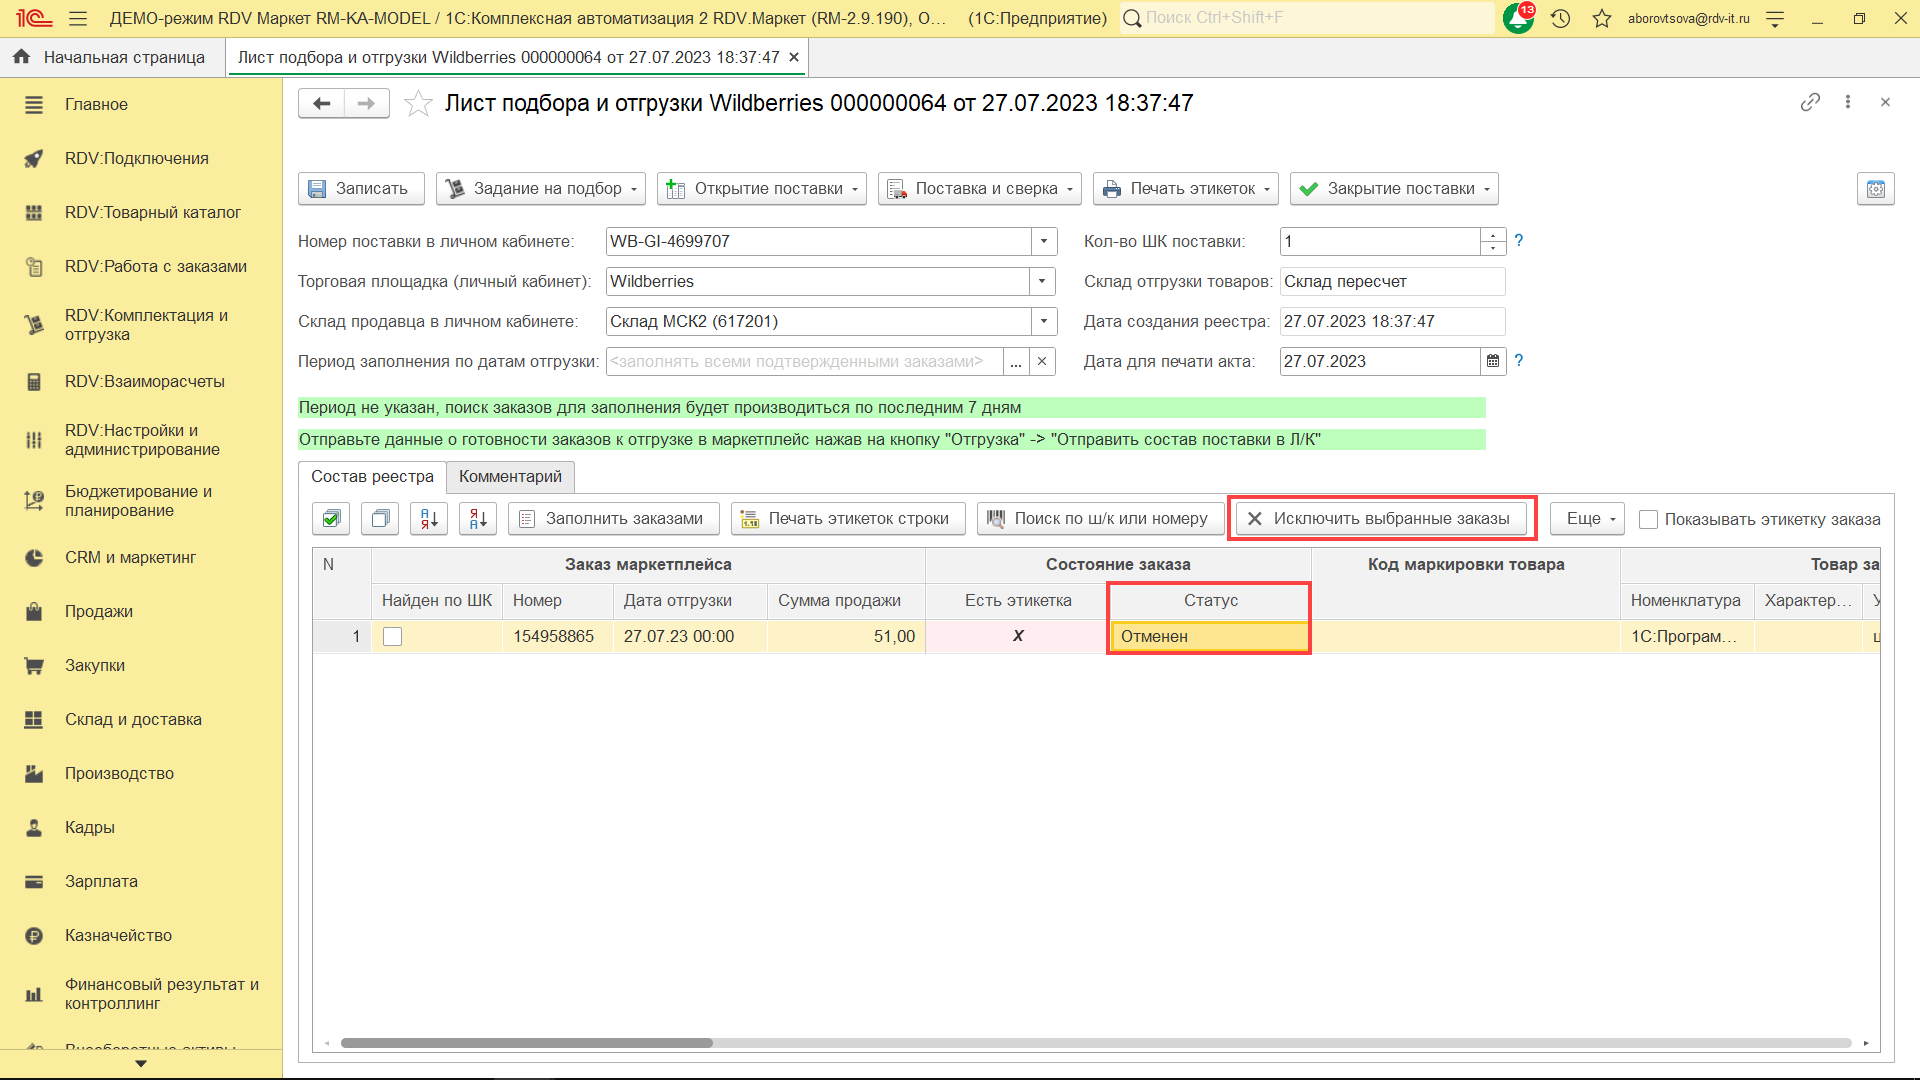Open the notifications bell icon
Screen dimensions: 1920x1080
click(1517, 18)
